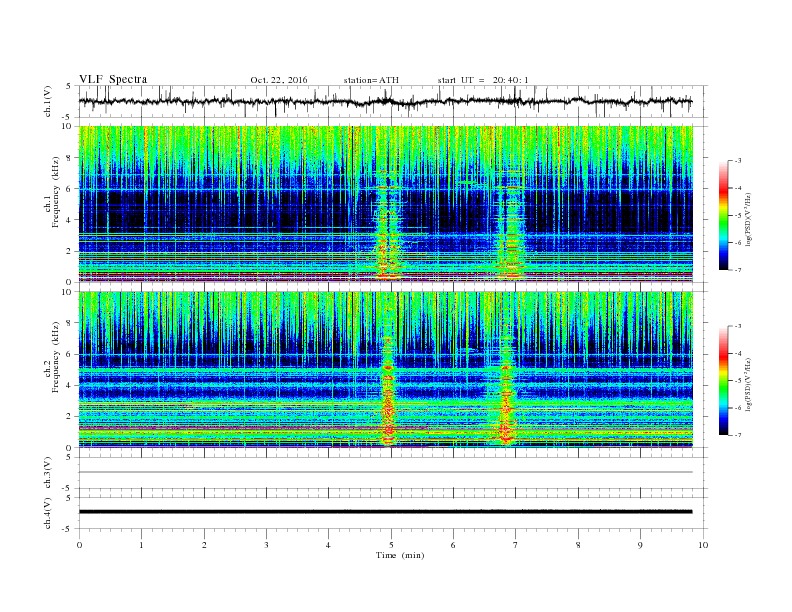
Task: Click the time-axis tick label "3"
Action: coord(266,545)
